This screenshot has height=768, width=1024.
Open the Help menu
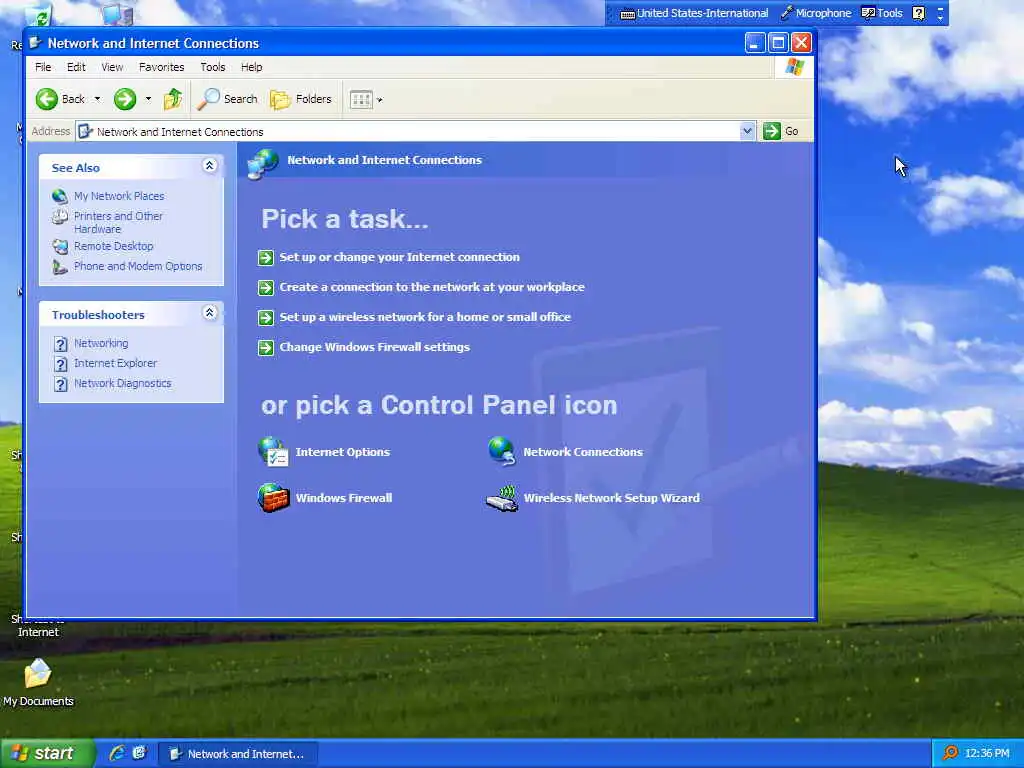click(251, 67)
